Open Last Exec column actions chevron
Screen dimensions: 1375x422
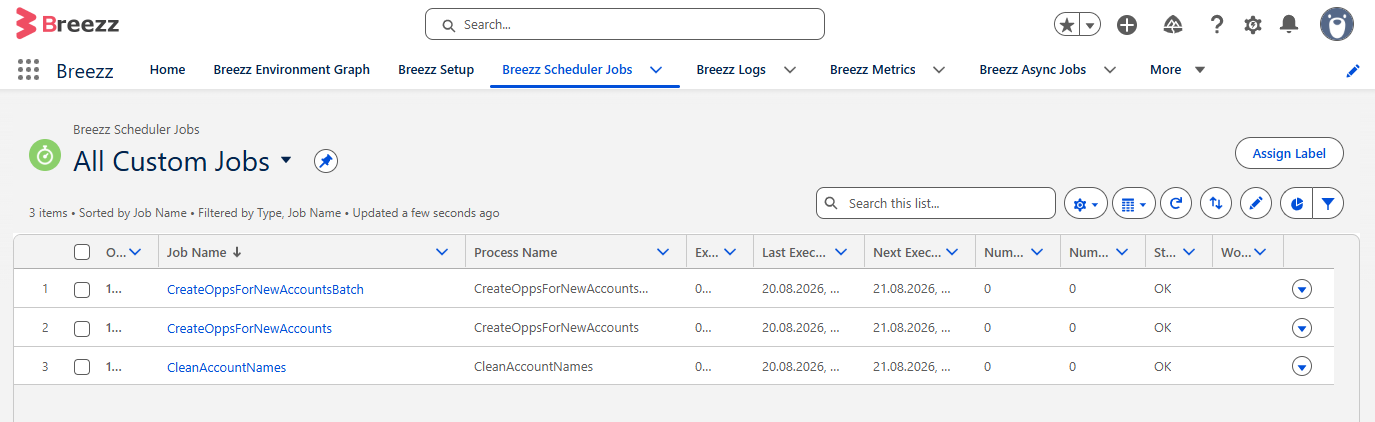841,252
